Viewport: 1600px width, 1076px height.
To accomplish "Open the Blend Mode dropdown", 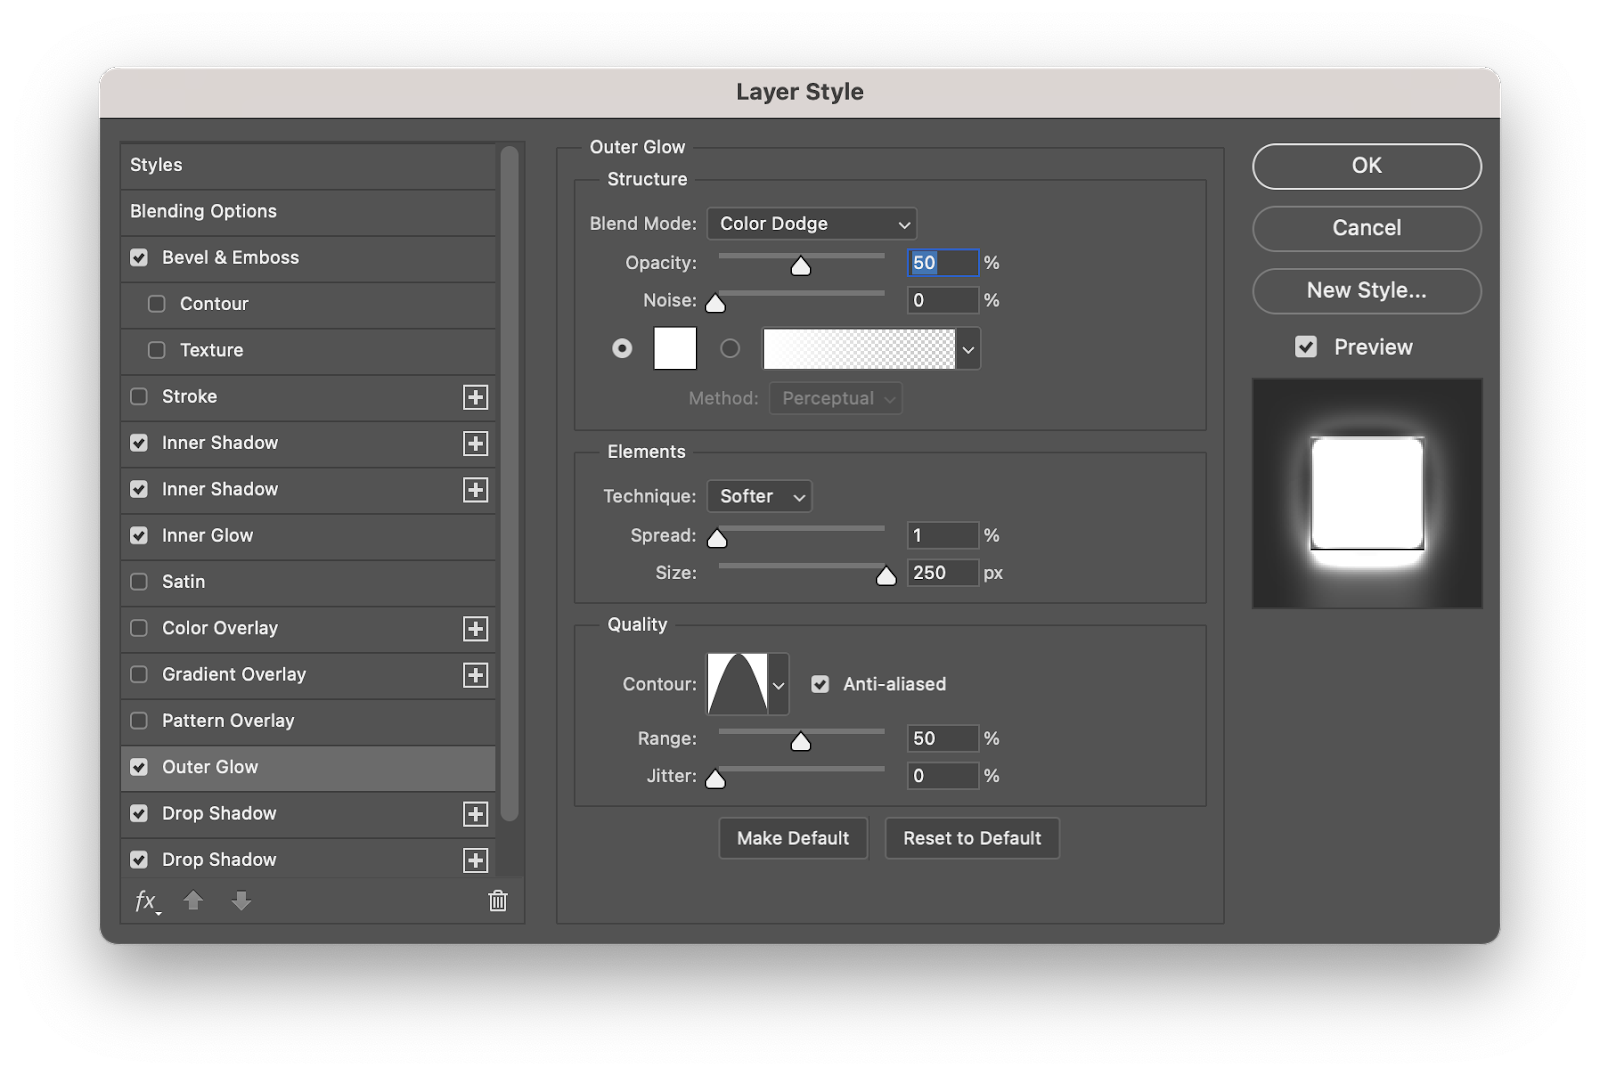I will [811, 224].
